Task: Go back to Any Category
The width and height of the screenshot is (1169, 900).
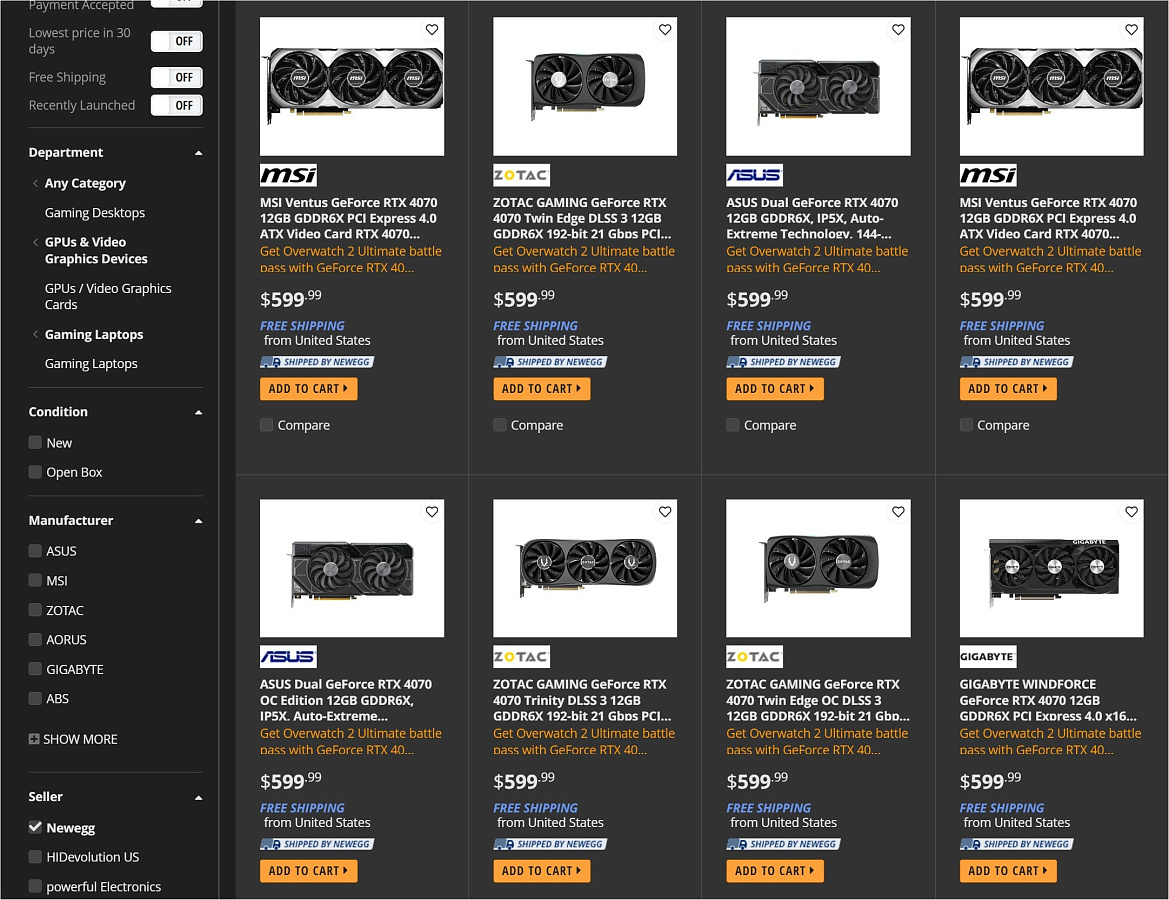Action: [x=85, y=183]
